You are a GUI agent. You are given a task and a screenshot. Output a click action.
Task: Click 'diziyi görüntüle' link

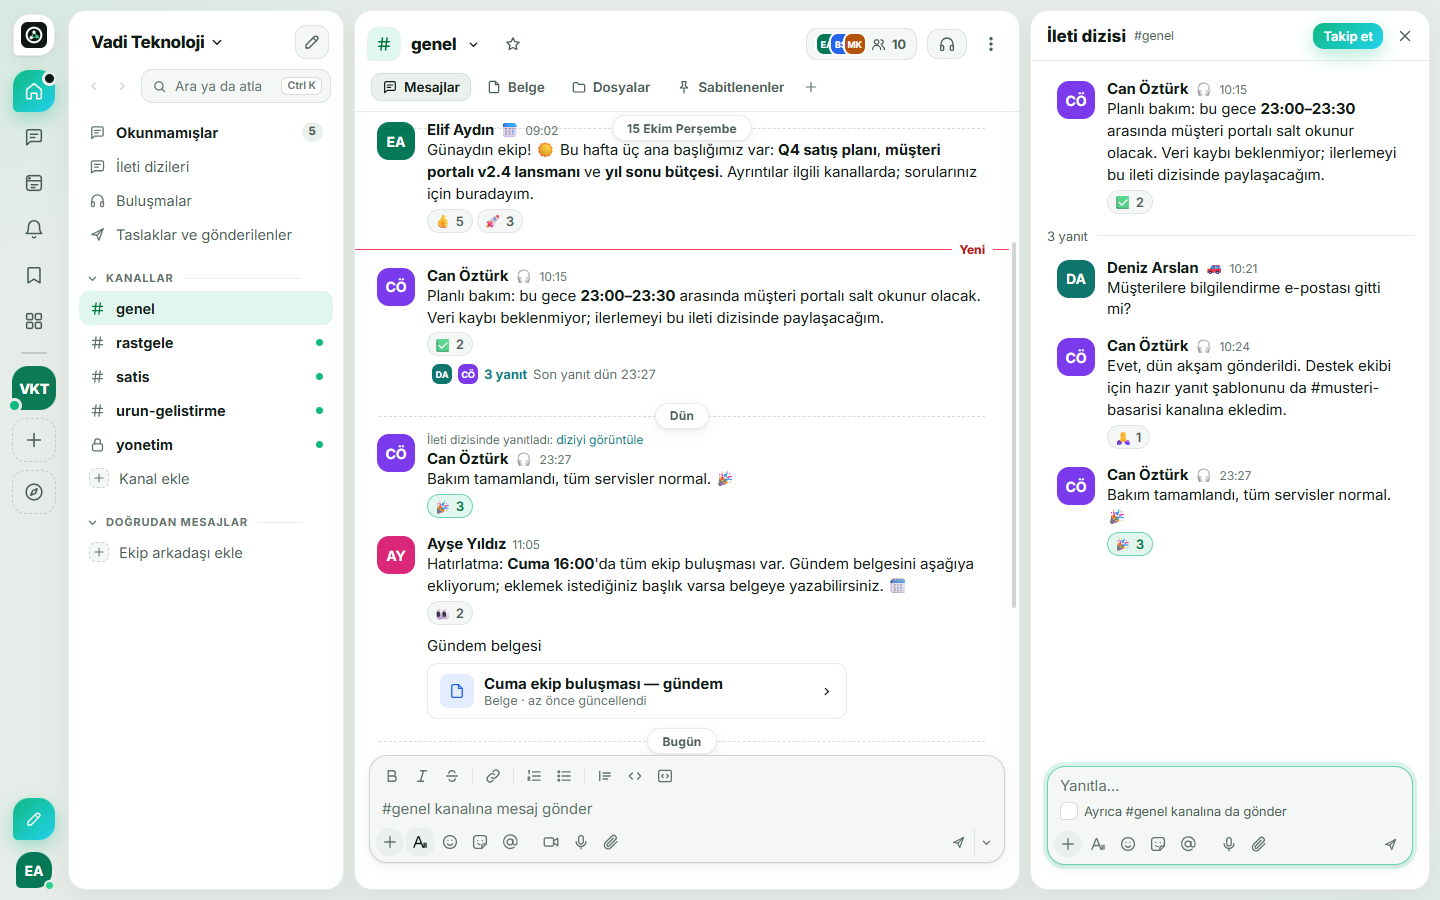600,439
